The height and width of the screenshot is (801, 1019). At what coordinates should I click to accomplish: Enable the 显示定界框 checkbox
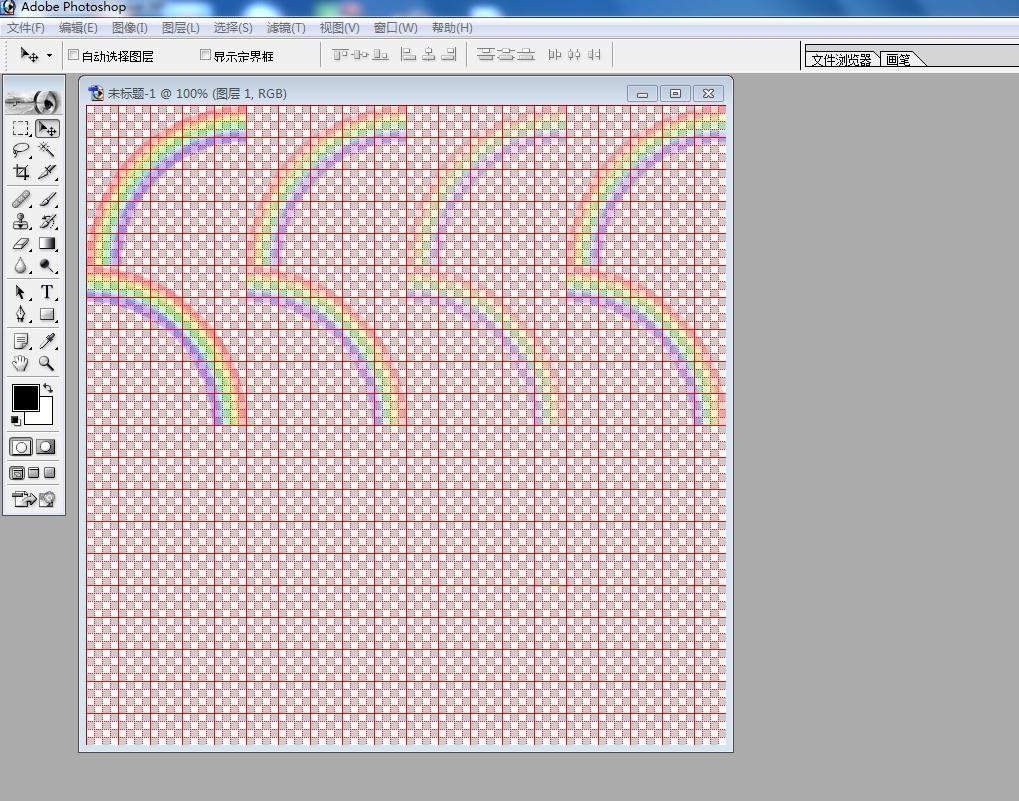205,55
